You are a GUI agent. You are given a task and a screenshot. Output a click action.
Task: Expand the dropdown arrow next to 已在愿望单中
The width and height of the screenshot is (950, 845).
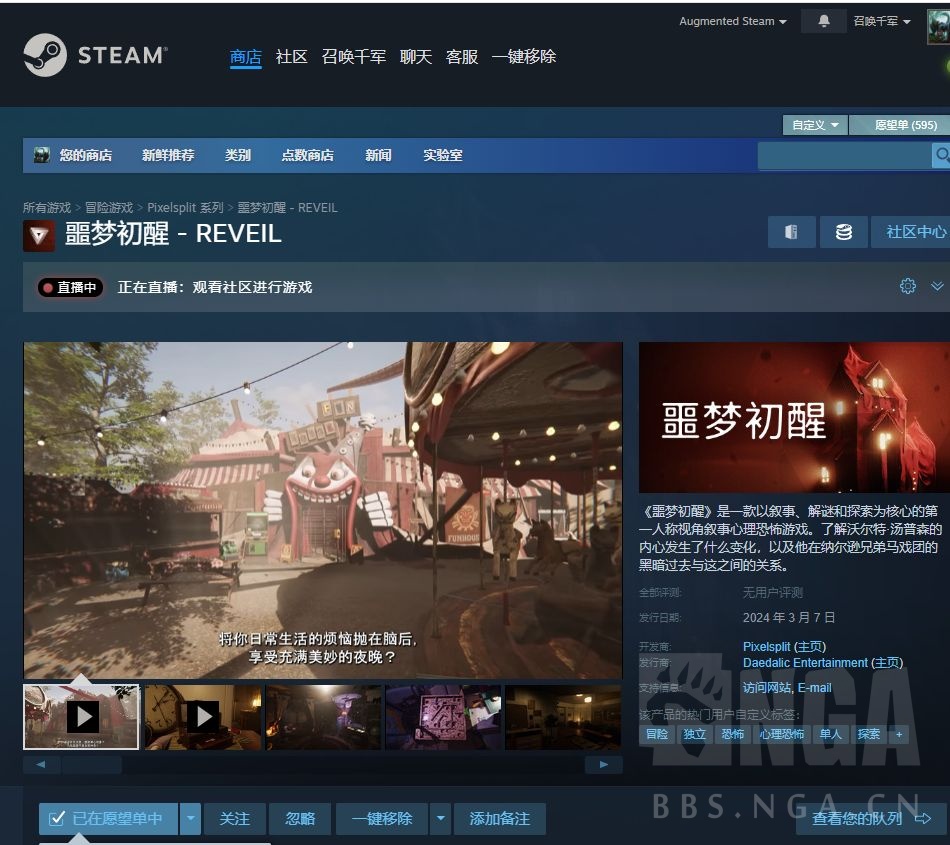tap(190, 818)
